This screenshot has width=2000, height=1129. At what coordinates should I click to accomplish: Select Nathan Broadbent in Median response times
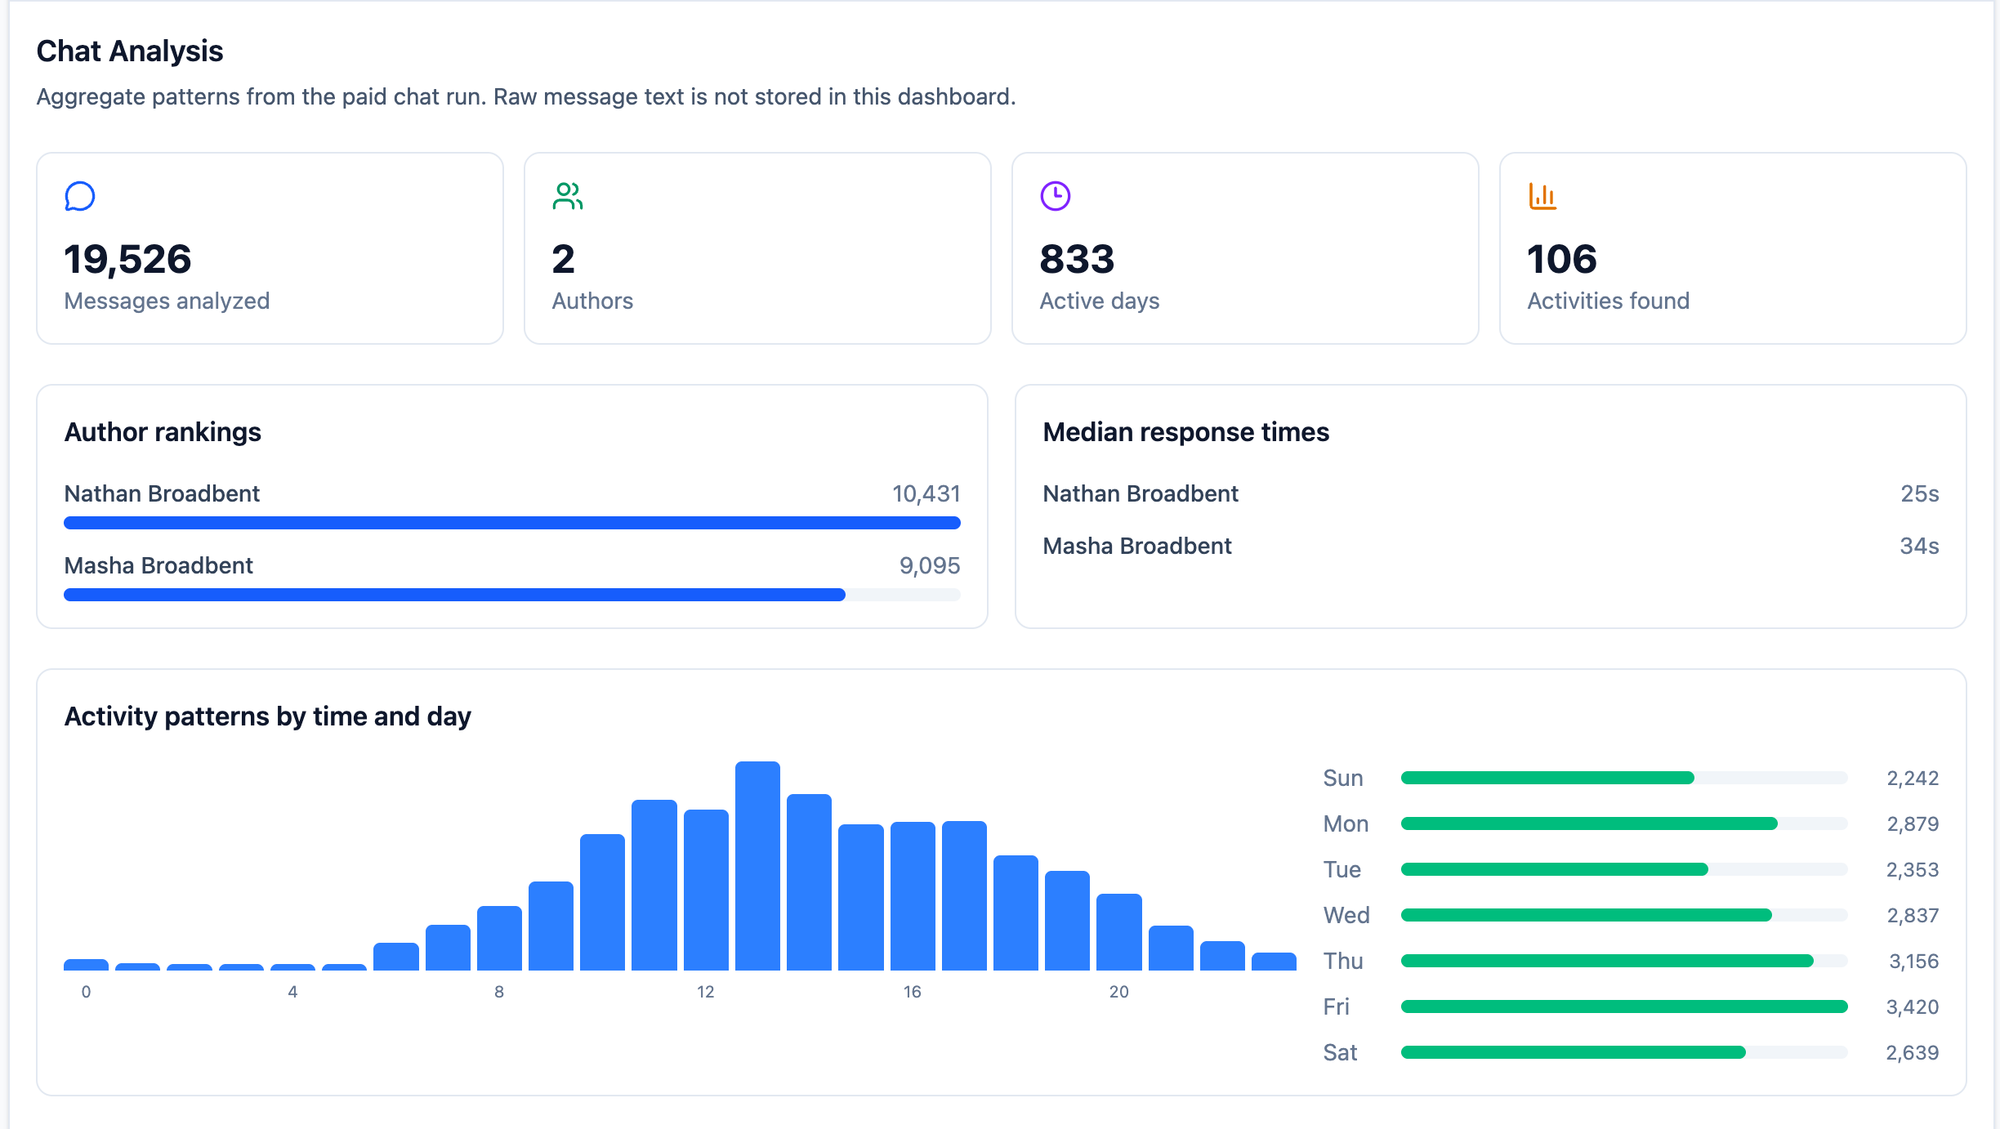click(x=1140, y=494)
